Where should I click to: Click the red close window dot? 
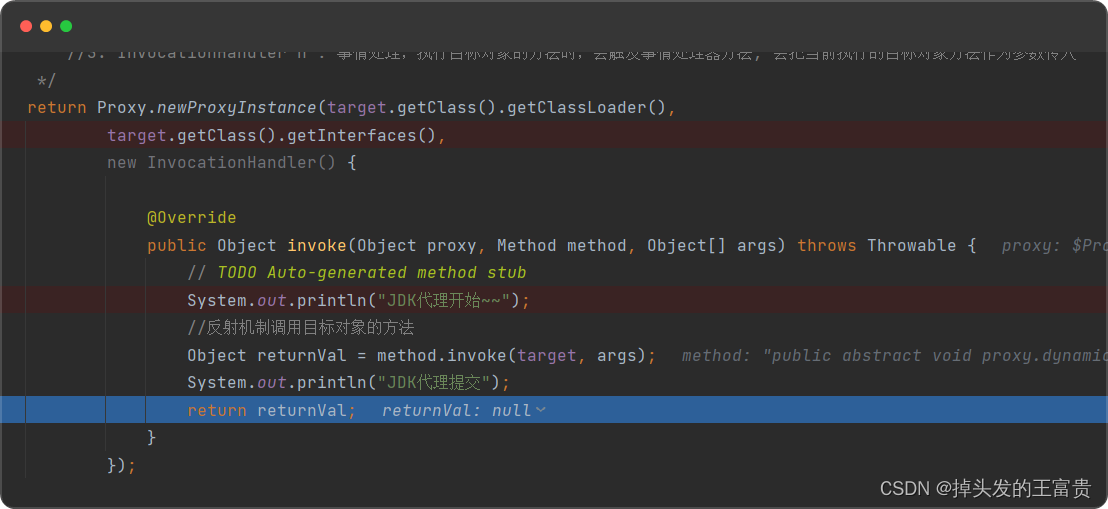(26, 26)
